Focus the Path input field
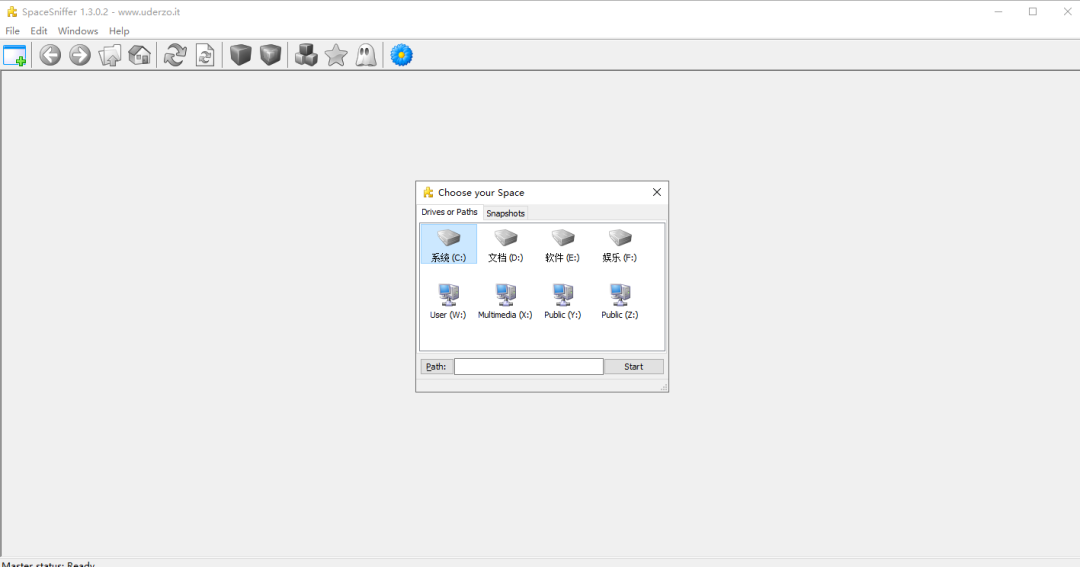Image resolution: width=1080 pixels, height=567 pixels. click(528, 367)
